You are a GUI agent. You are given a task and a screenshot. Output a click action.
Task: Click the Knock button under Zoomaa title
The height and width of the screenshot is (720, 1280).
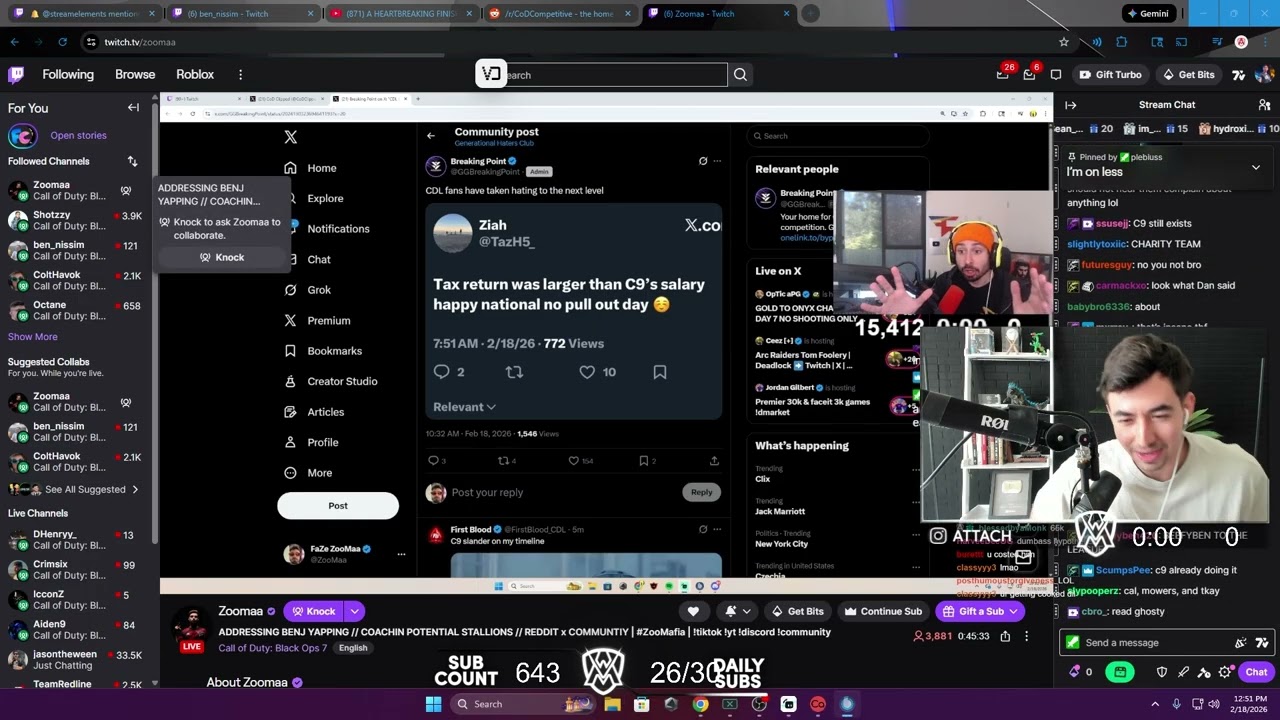click(x=313, y=611)
